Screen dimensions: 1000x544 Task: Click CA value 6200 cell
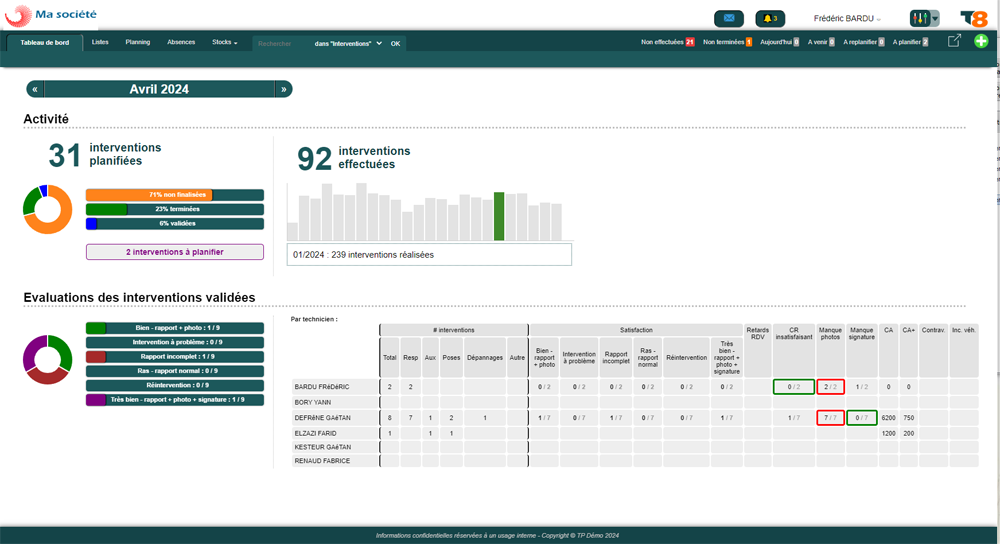[888, 418]
